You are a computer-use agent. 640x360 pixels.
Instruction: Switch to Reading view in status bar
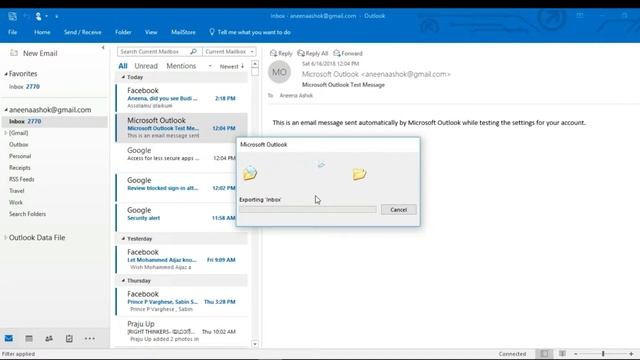point(562,353)
